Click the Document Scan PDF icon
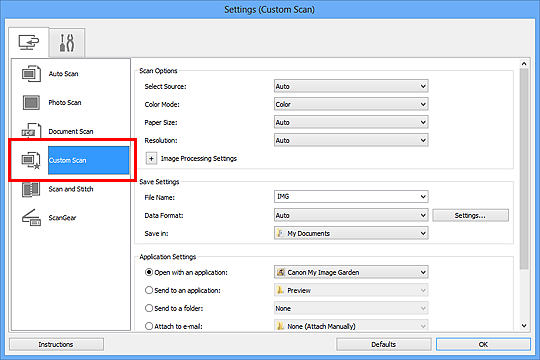540x360 pixels. (31, 131)
